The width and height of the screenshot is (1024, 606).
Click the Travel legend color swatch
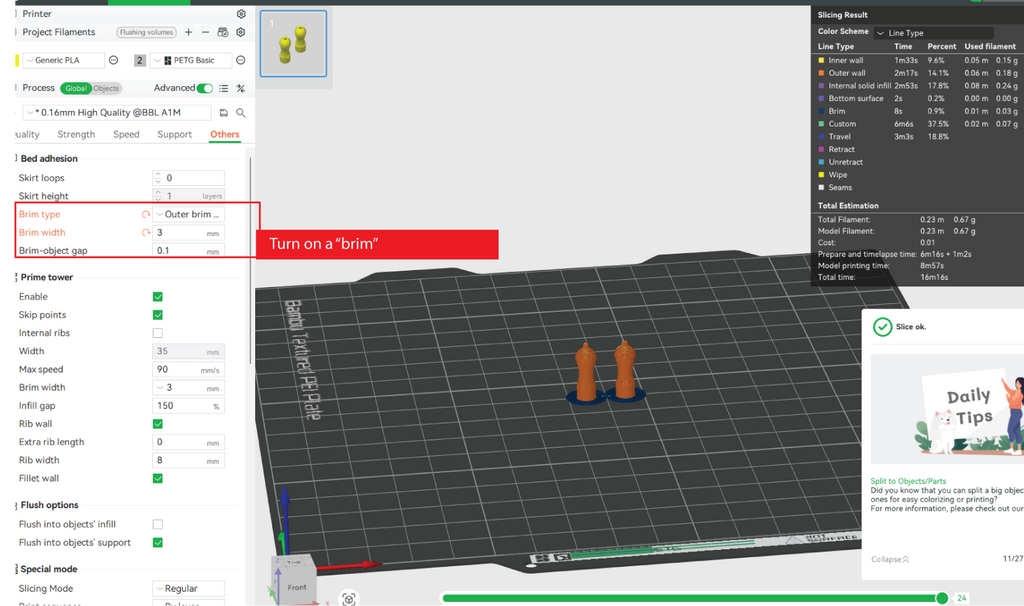[x=822, y=136]
